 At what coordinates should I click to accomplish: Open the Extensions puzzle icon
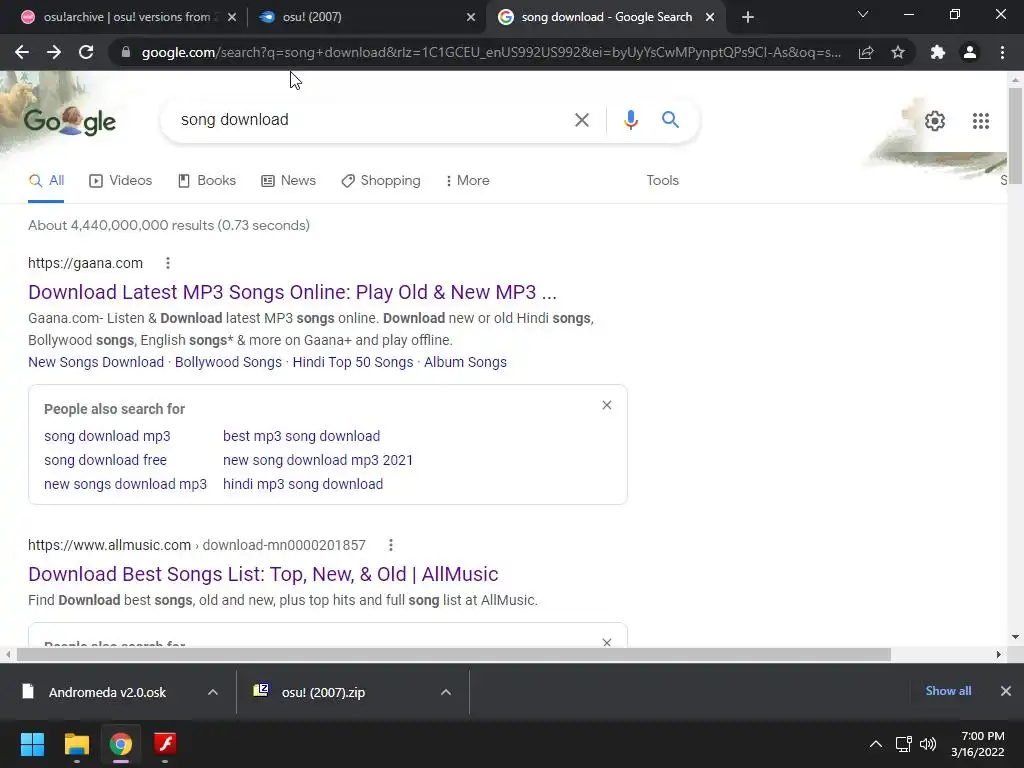coord(938,52)
